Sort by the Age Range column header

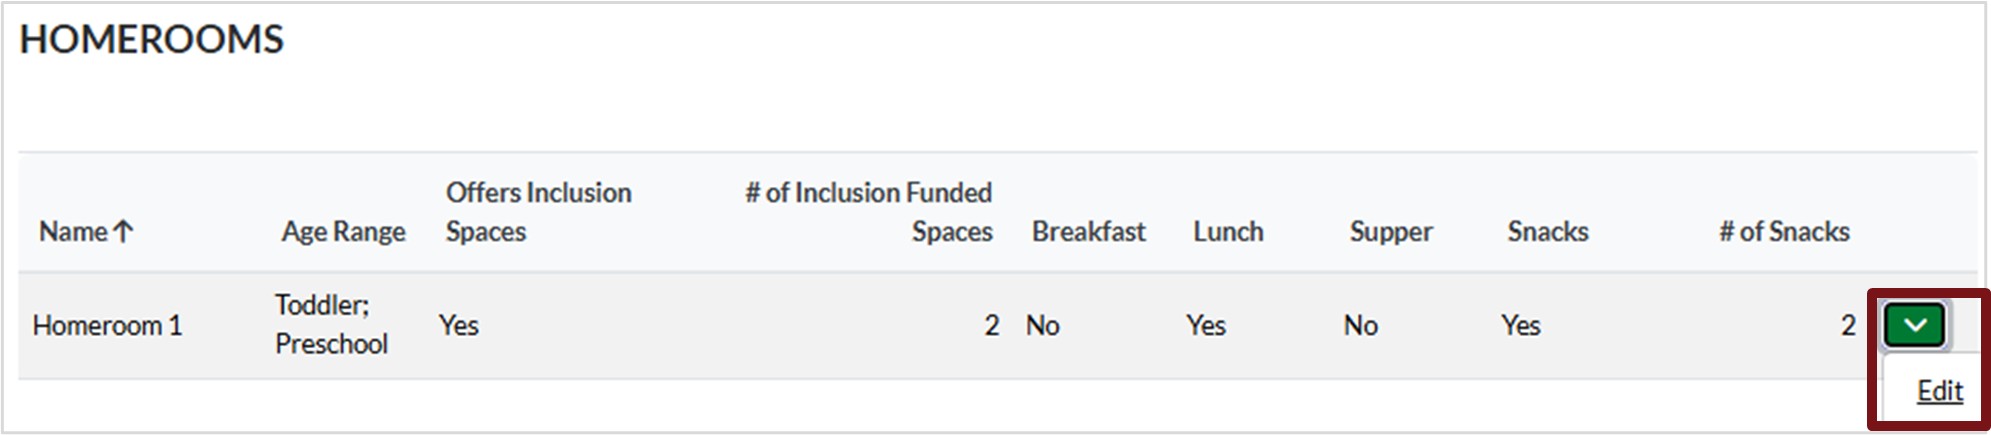pos(343,232)
